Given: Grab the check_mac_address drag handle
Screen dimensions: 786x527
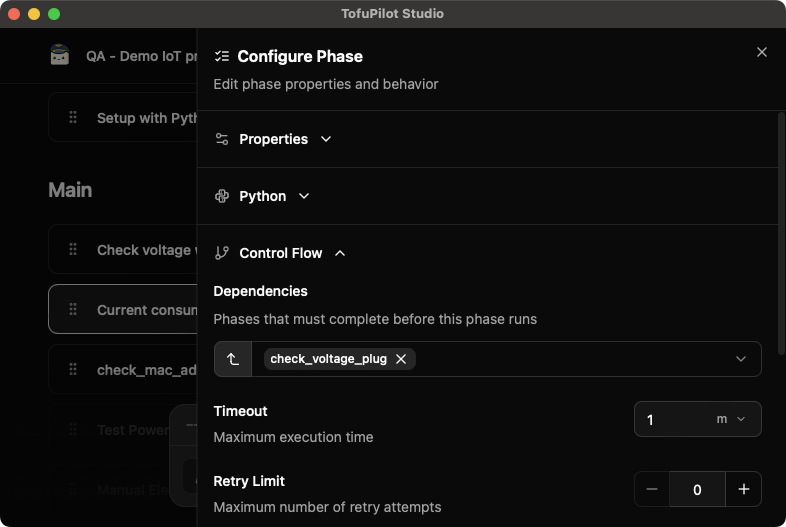Looking at the screenshot, I should pyautogui.click(x=73, y=370).
